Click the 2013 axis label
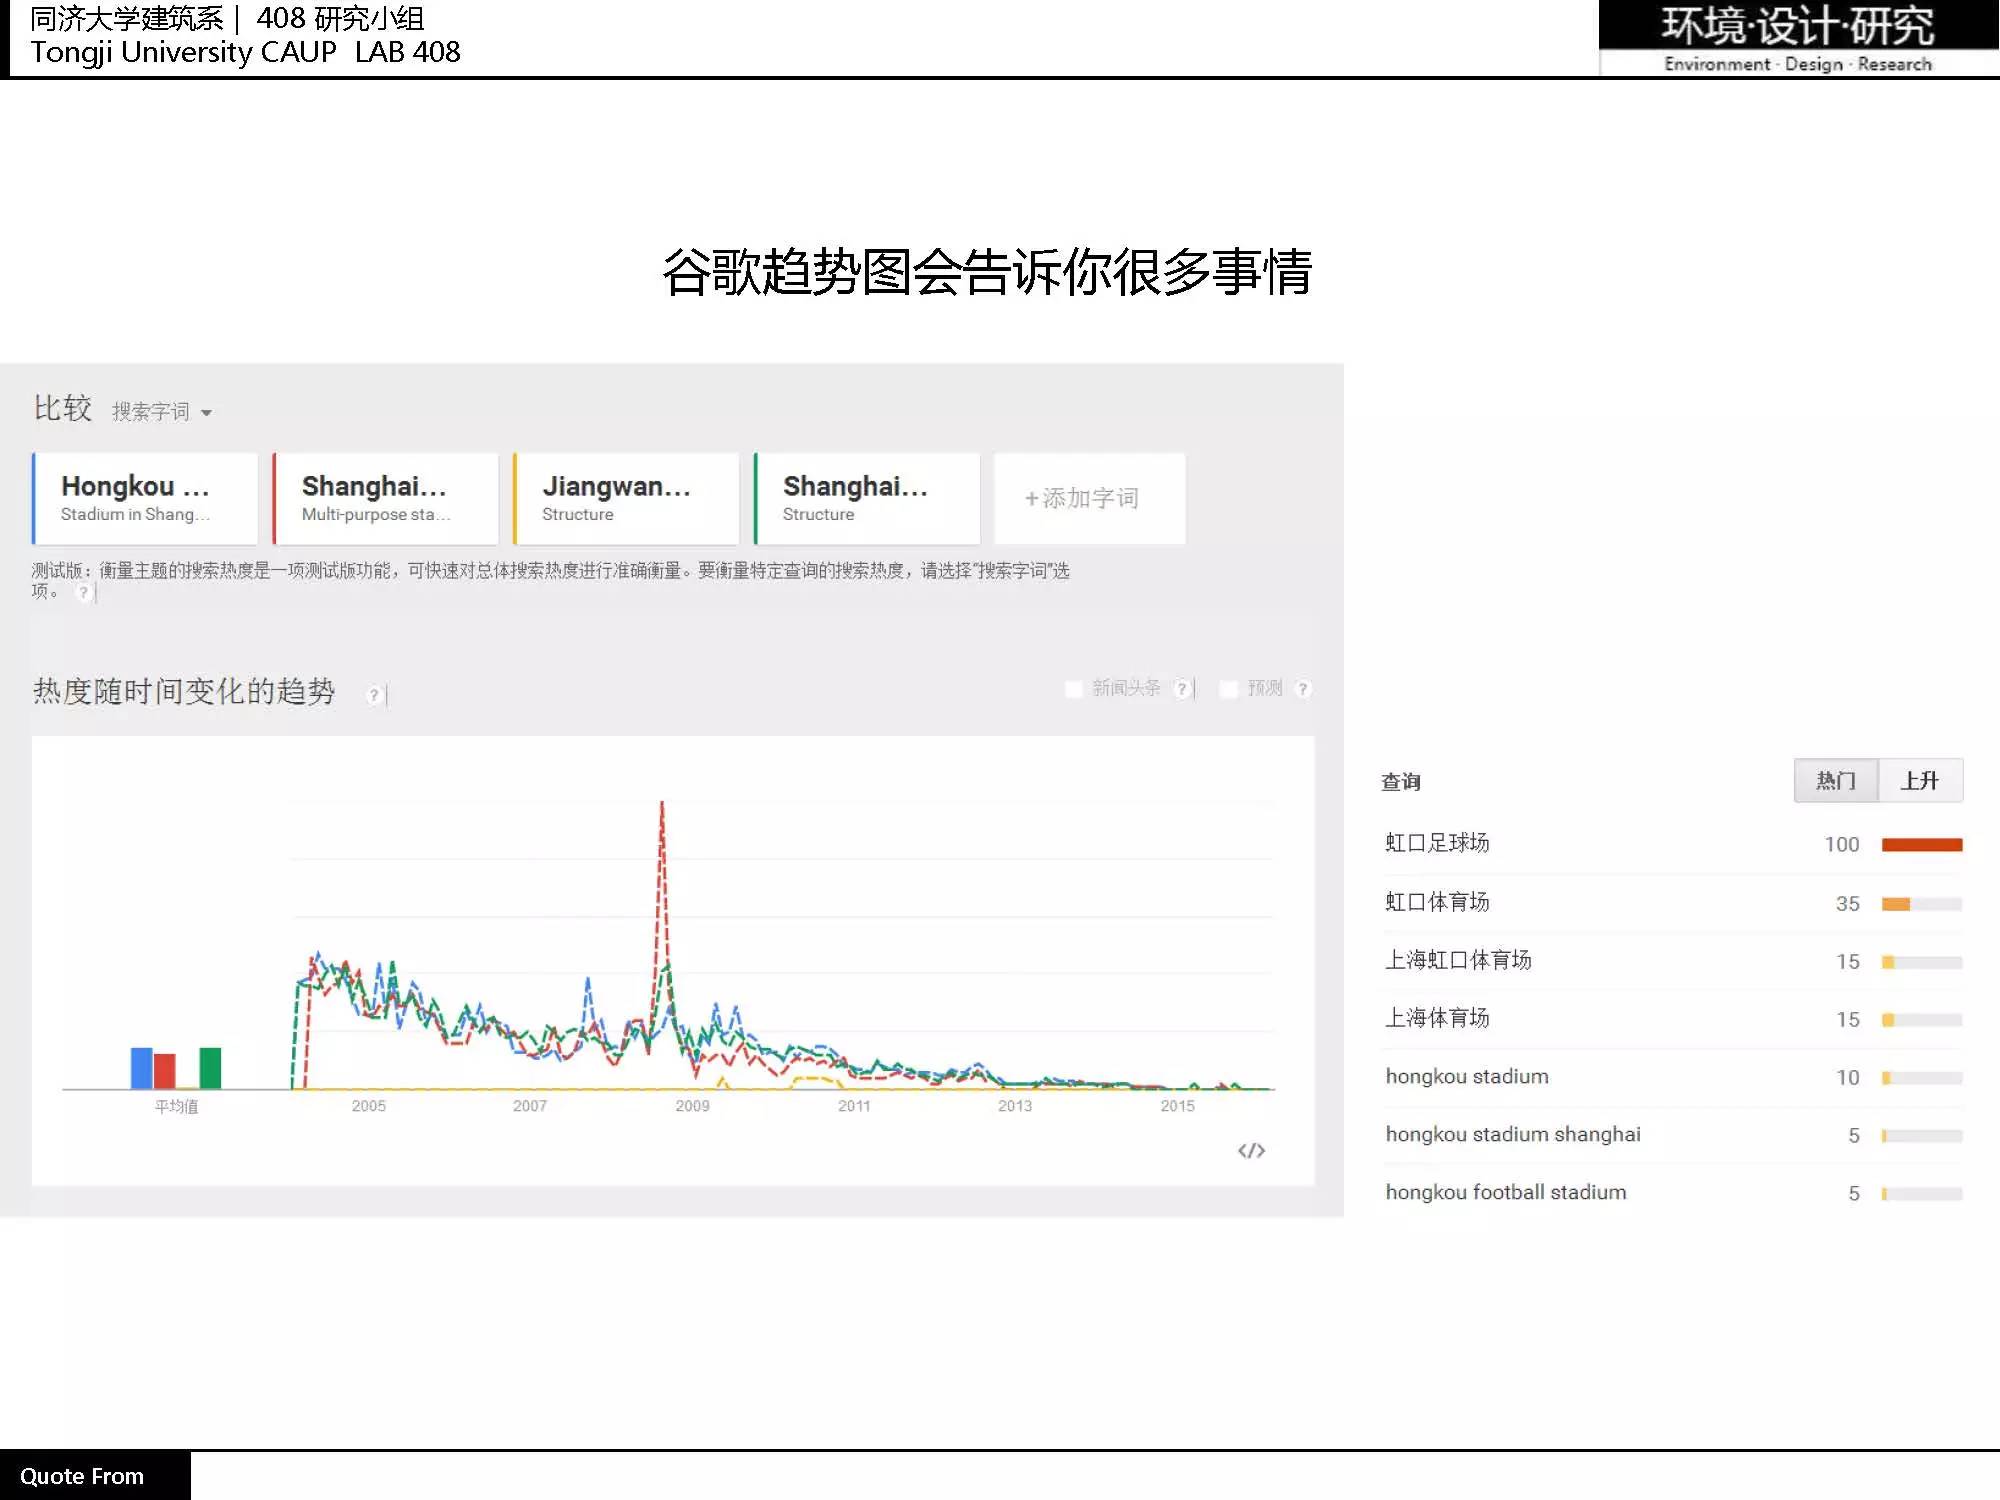Screen dimensions: 2000x1500 pyautogui.click(x=1015, y=1106)
